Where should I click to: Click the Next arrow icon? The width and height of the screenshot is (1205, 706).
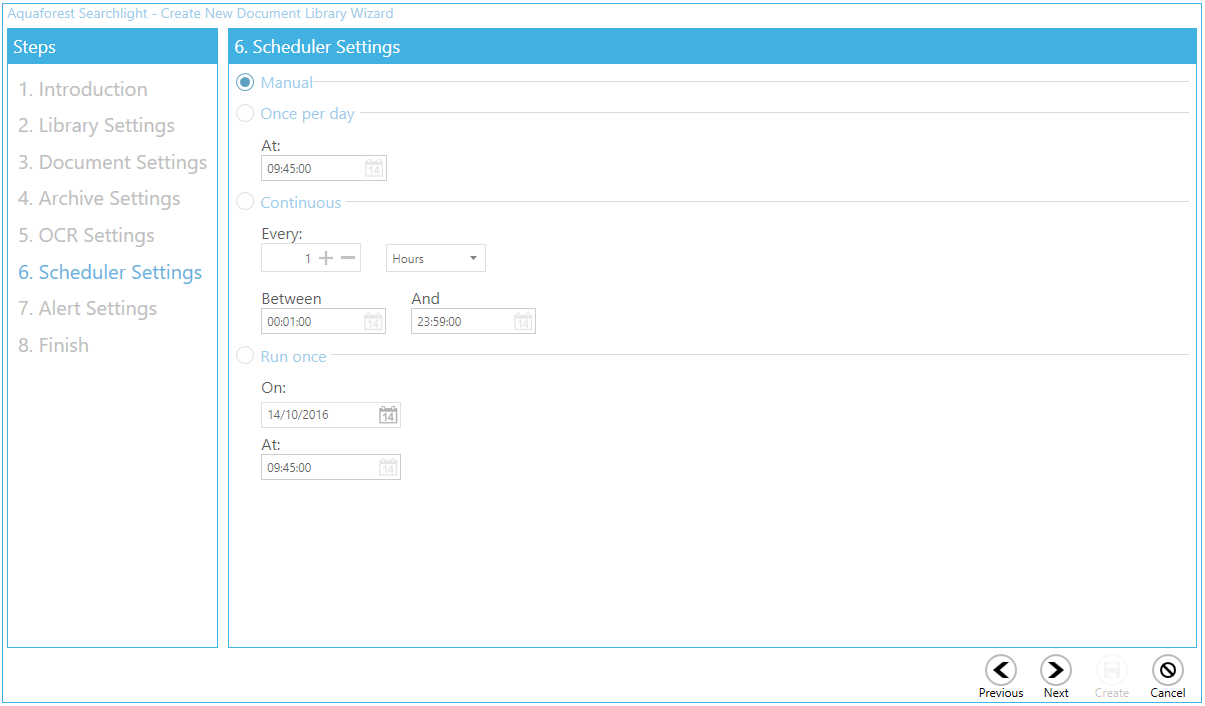(x=1056, y=670)
